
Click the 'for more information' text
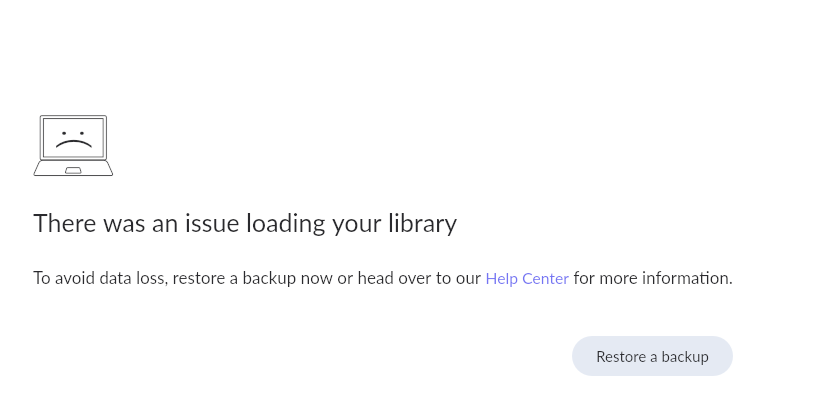tap(653, 278)
